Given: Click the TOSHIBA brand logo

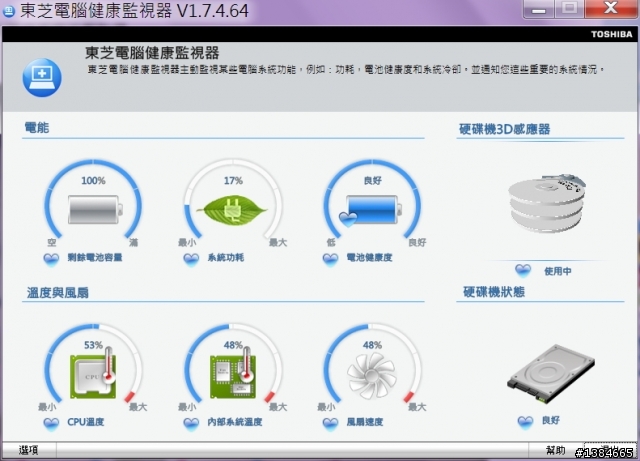Looking at the screenshot, I should click(x=611, y=34).
